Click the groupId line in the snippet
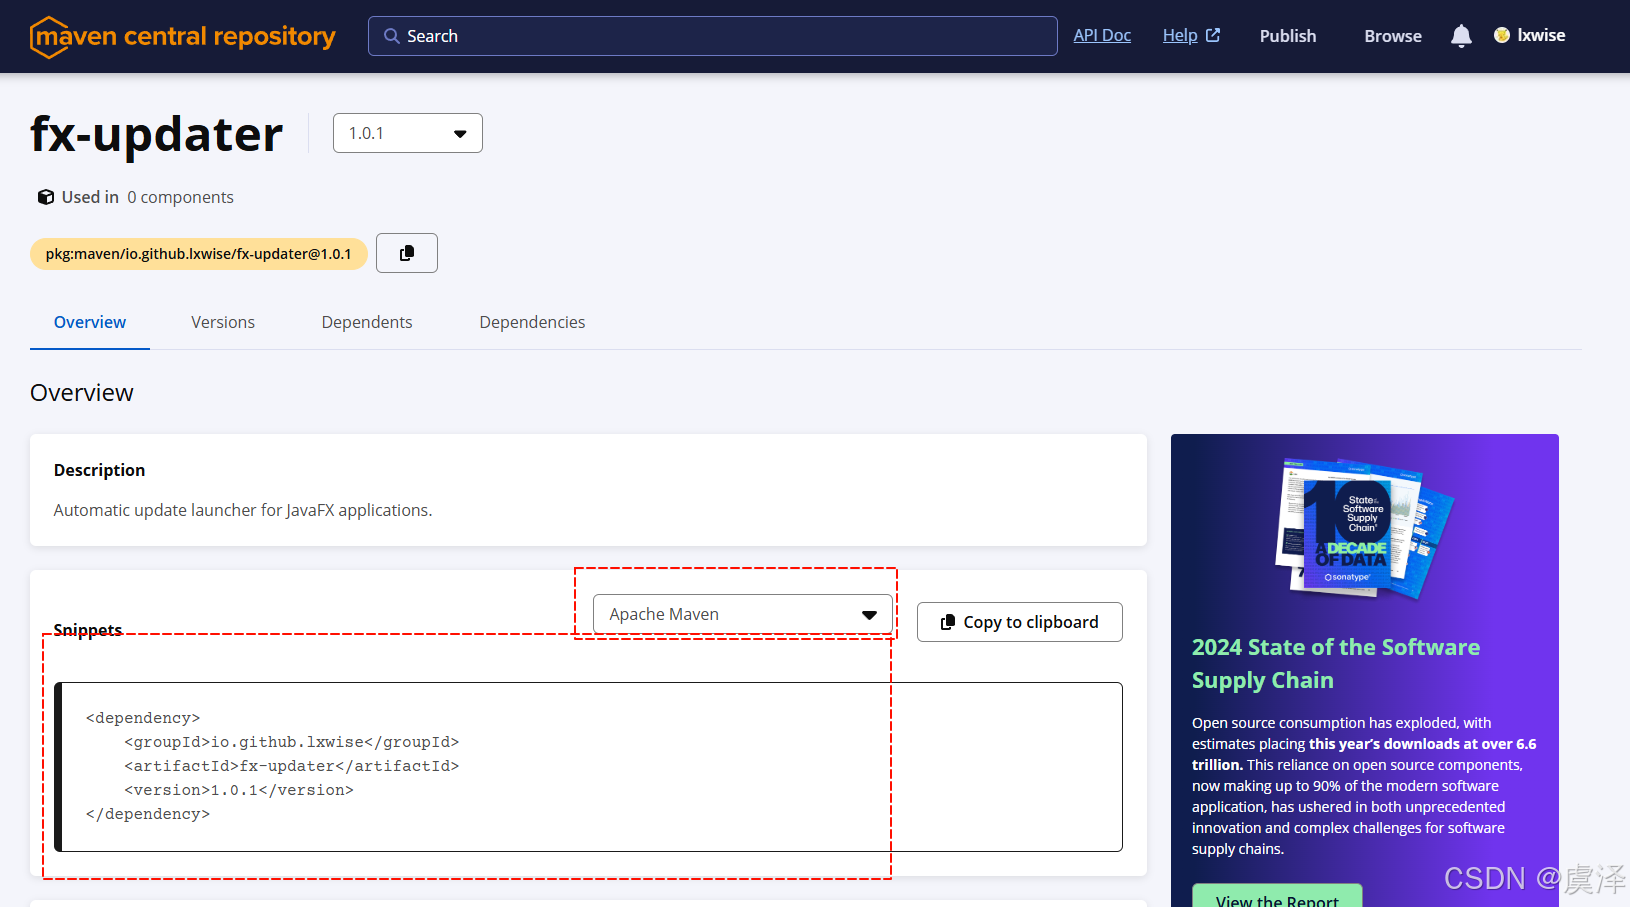Screen dimensions: 1630x907 coord(292,742)
